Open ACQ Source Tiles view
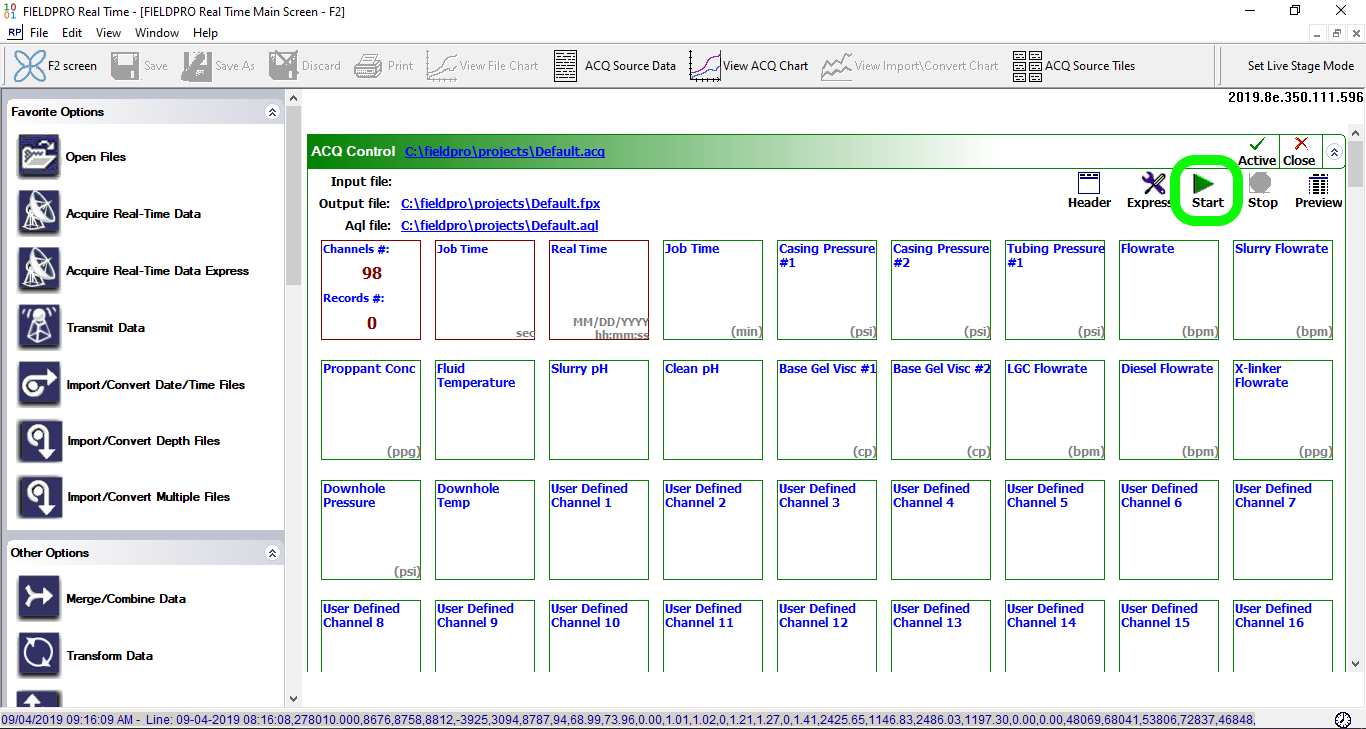The width and height of the screenshot is (1366, 729). coord(1073,66)
